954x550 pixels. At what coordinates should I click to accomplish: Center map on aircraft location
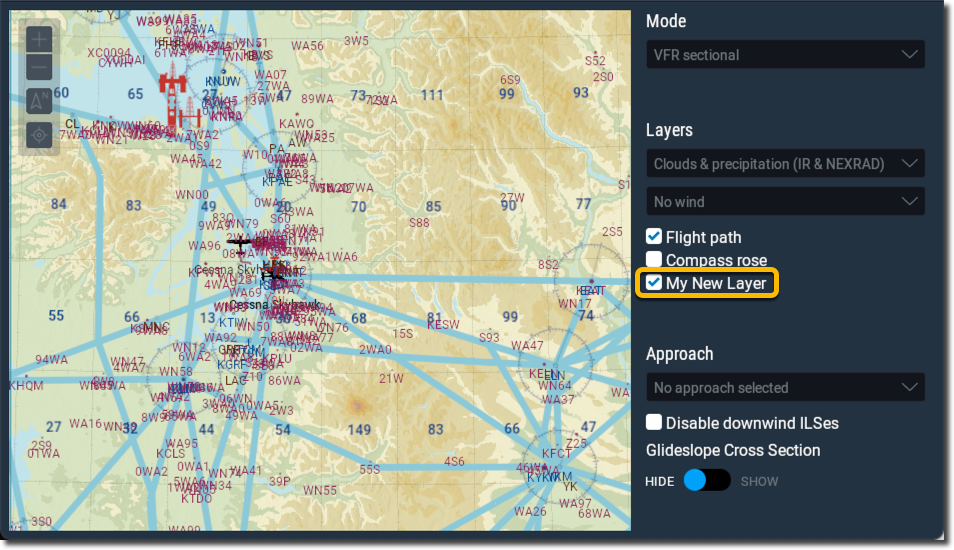coord(39,134)
